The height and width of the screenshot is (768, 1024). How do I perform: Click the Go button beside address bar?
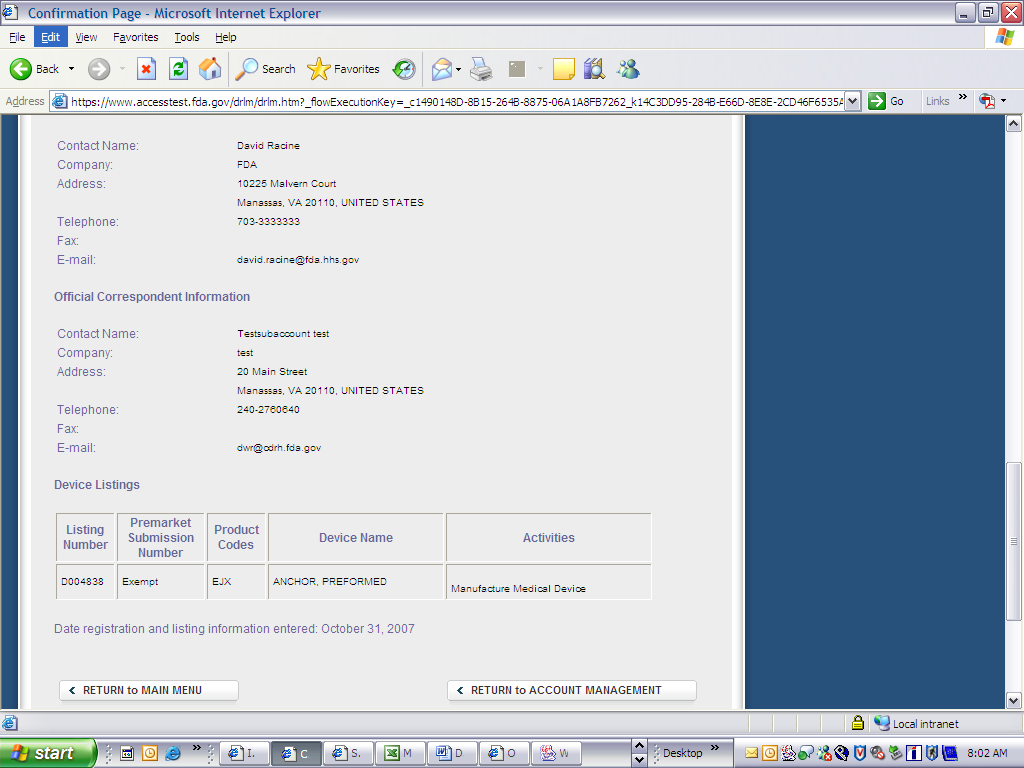[x=887, y=101]
